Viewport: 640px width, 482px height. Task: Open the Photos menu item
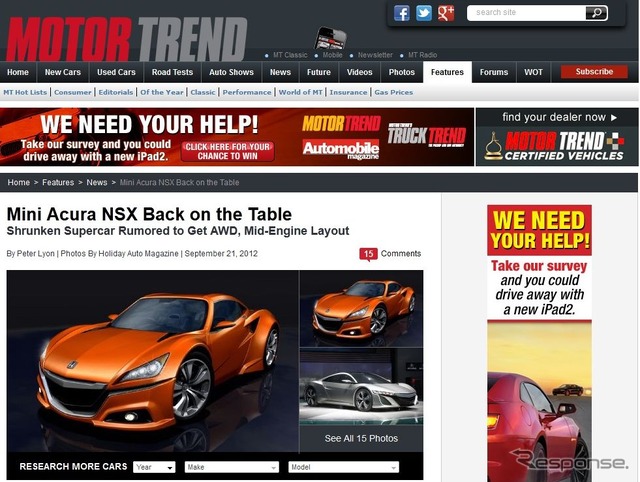point(402,72)
